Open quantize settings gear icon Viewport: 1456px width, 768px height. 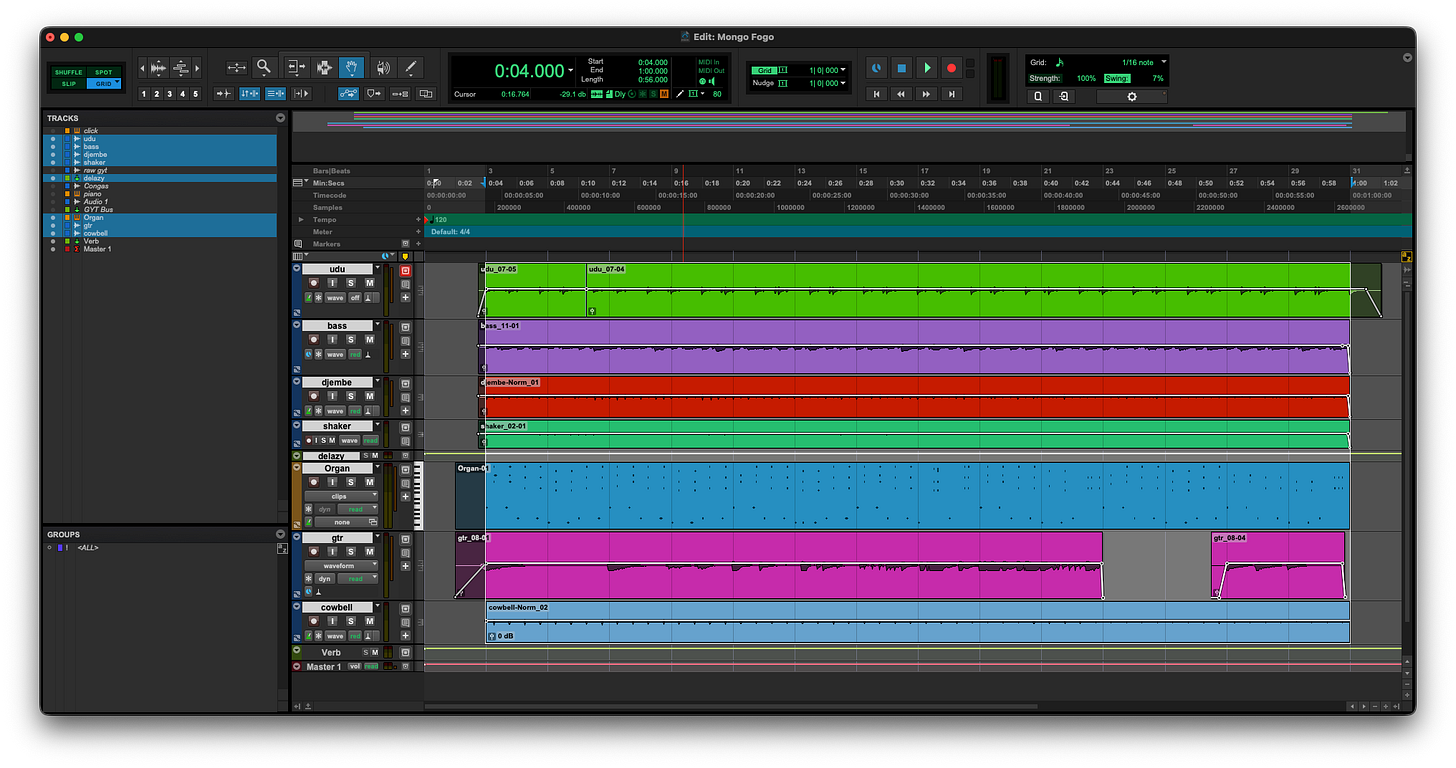tap(1132, 97)
